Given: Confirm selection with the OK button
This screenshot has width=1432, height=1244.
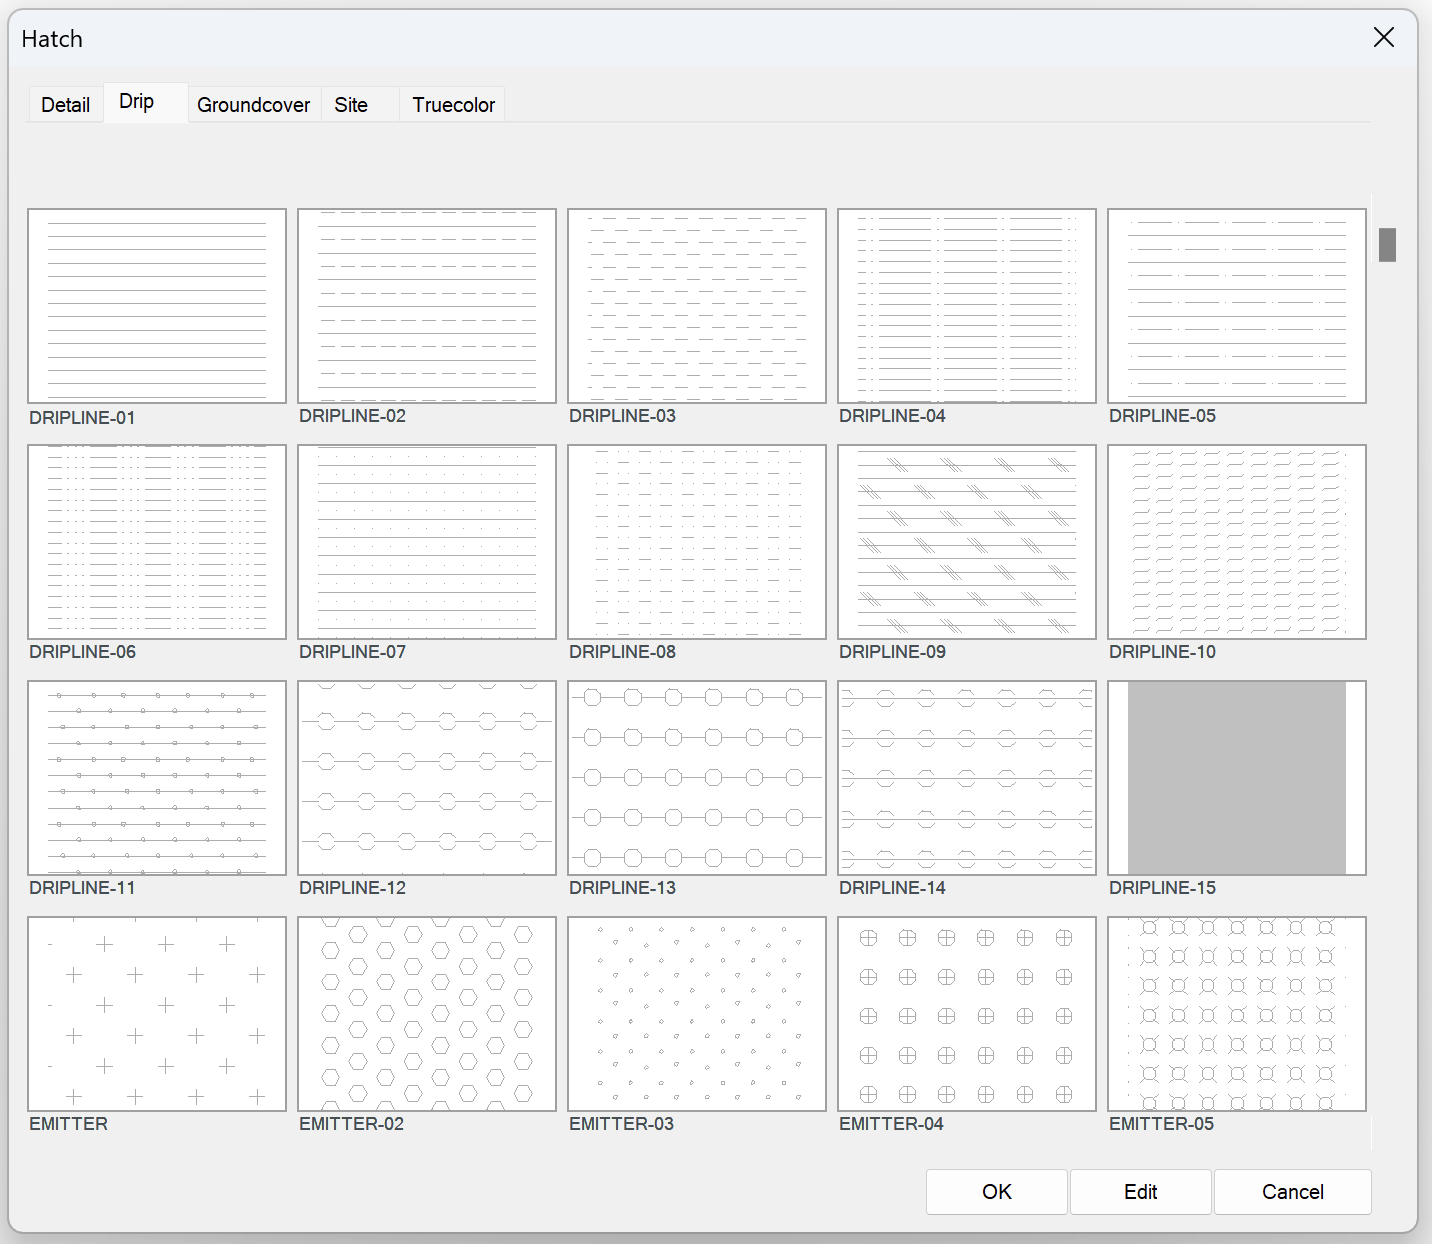Looking at the screenshot, I should click(x=996, y=1192).
